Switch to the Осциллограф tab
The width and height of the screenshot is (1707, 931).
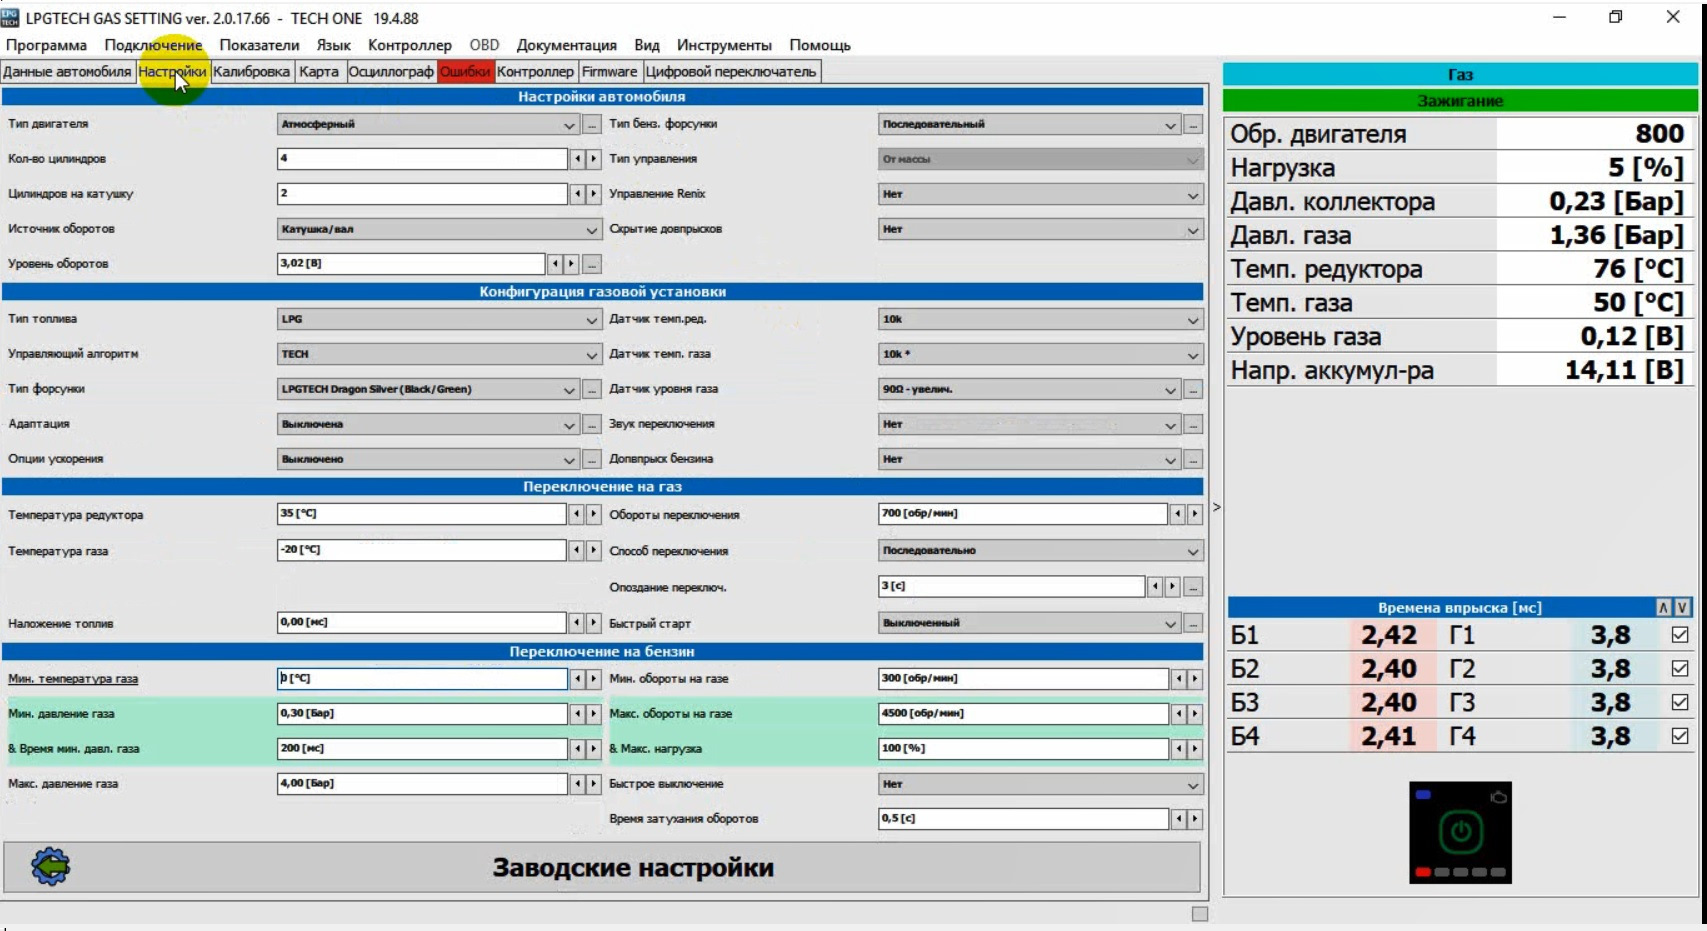(391, 71)
